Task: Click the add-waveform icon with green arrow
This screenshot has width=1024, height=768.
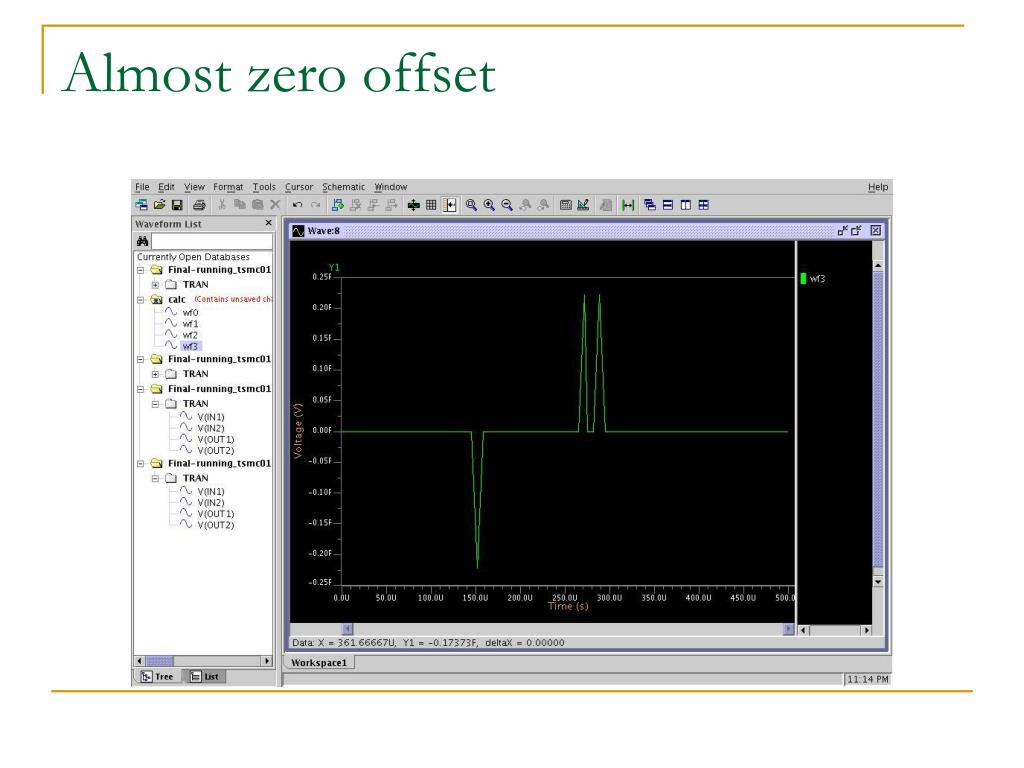Action: [x=338, y=205]
